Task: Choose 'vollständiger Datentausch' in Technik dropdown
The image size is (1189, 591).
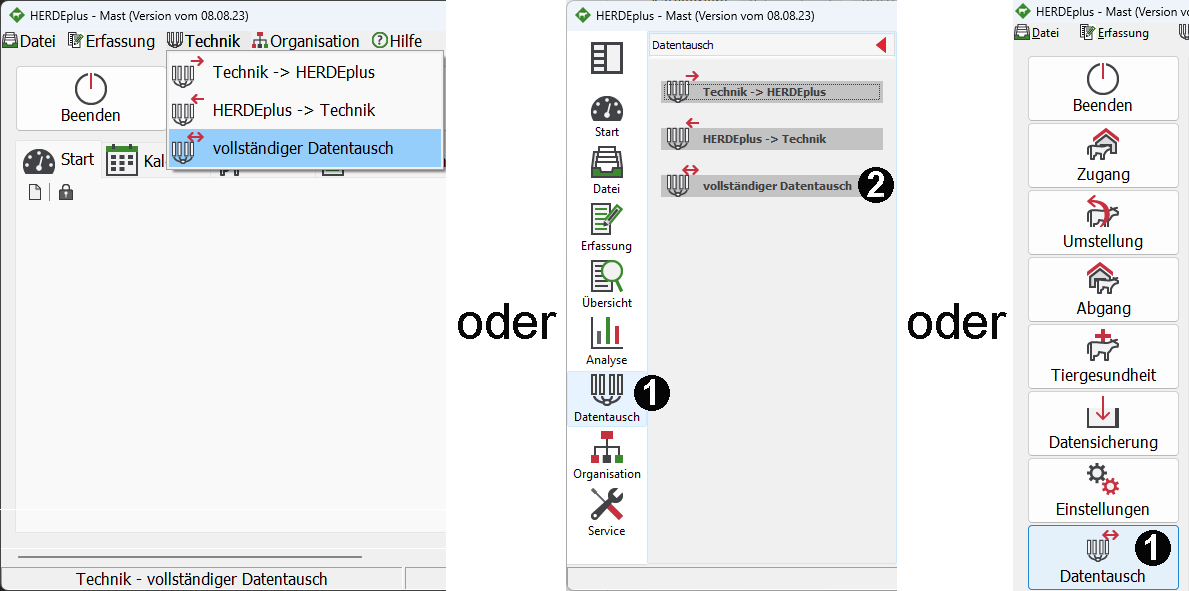Action: point(305,148)
